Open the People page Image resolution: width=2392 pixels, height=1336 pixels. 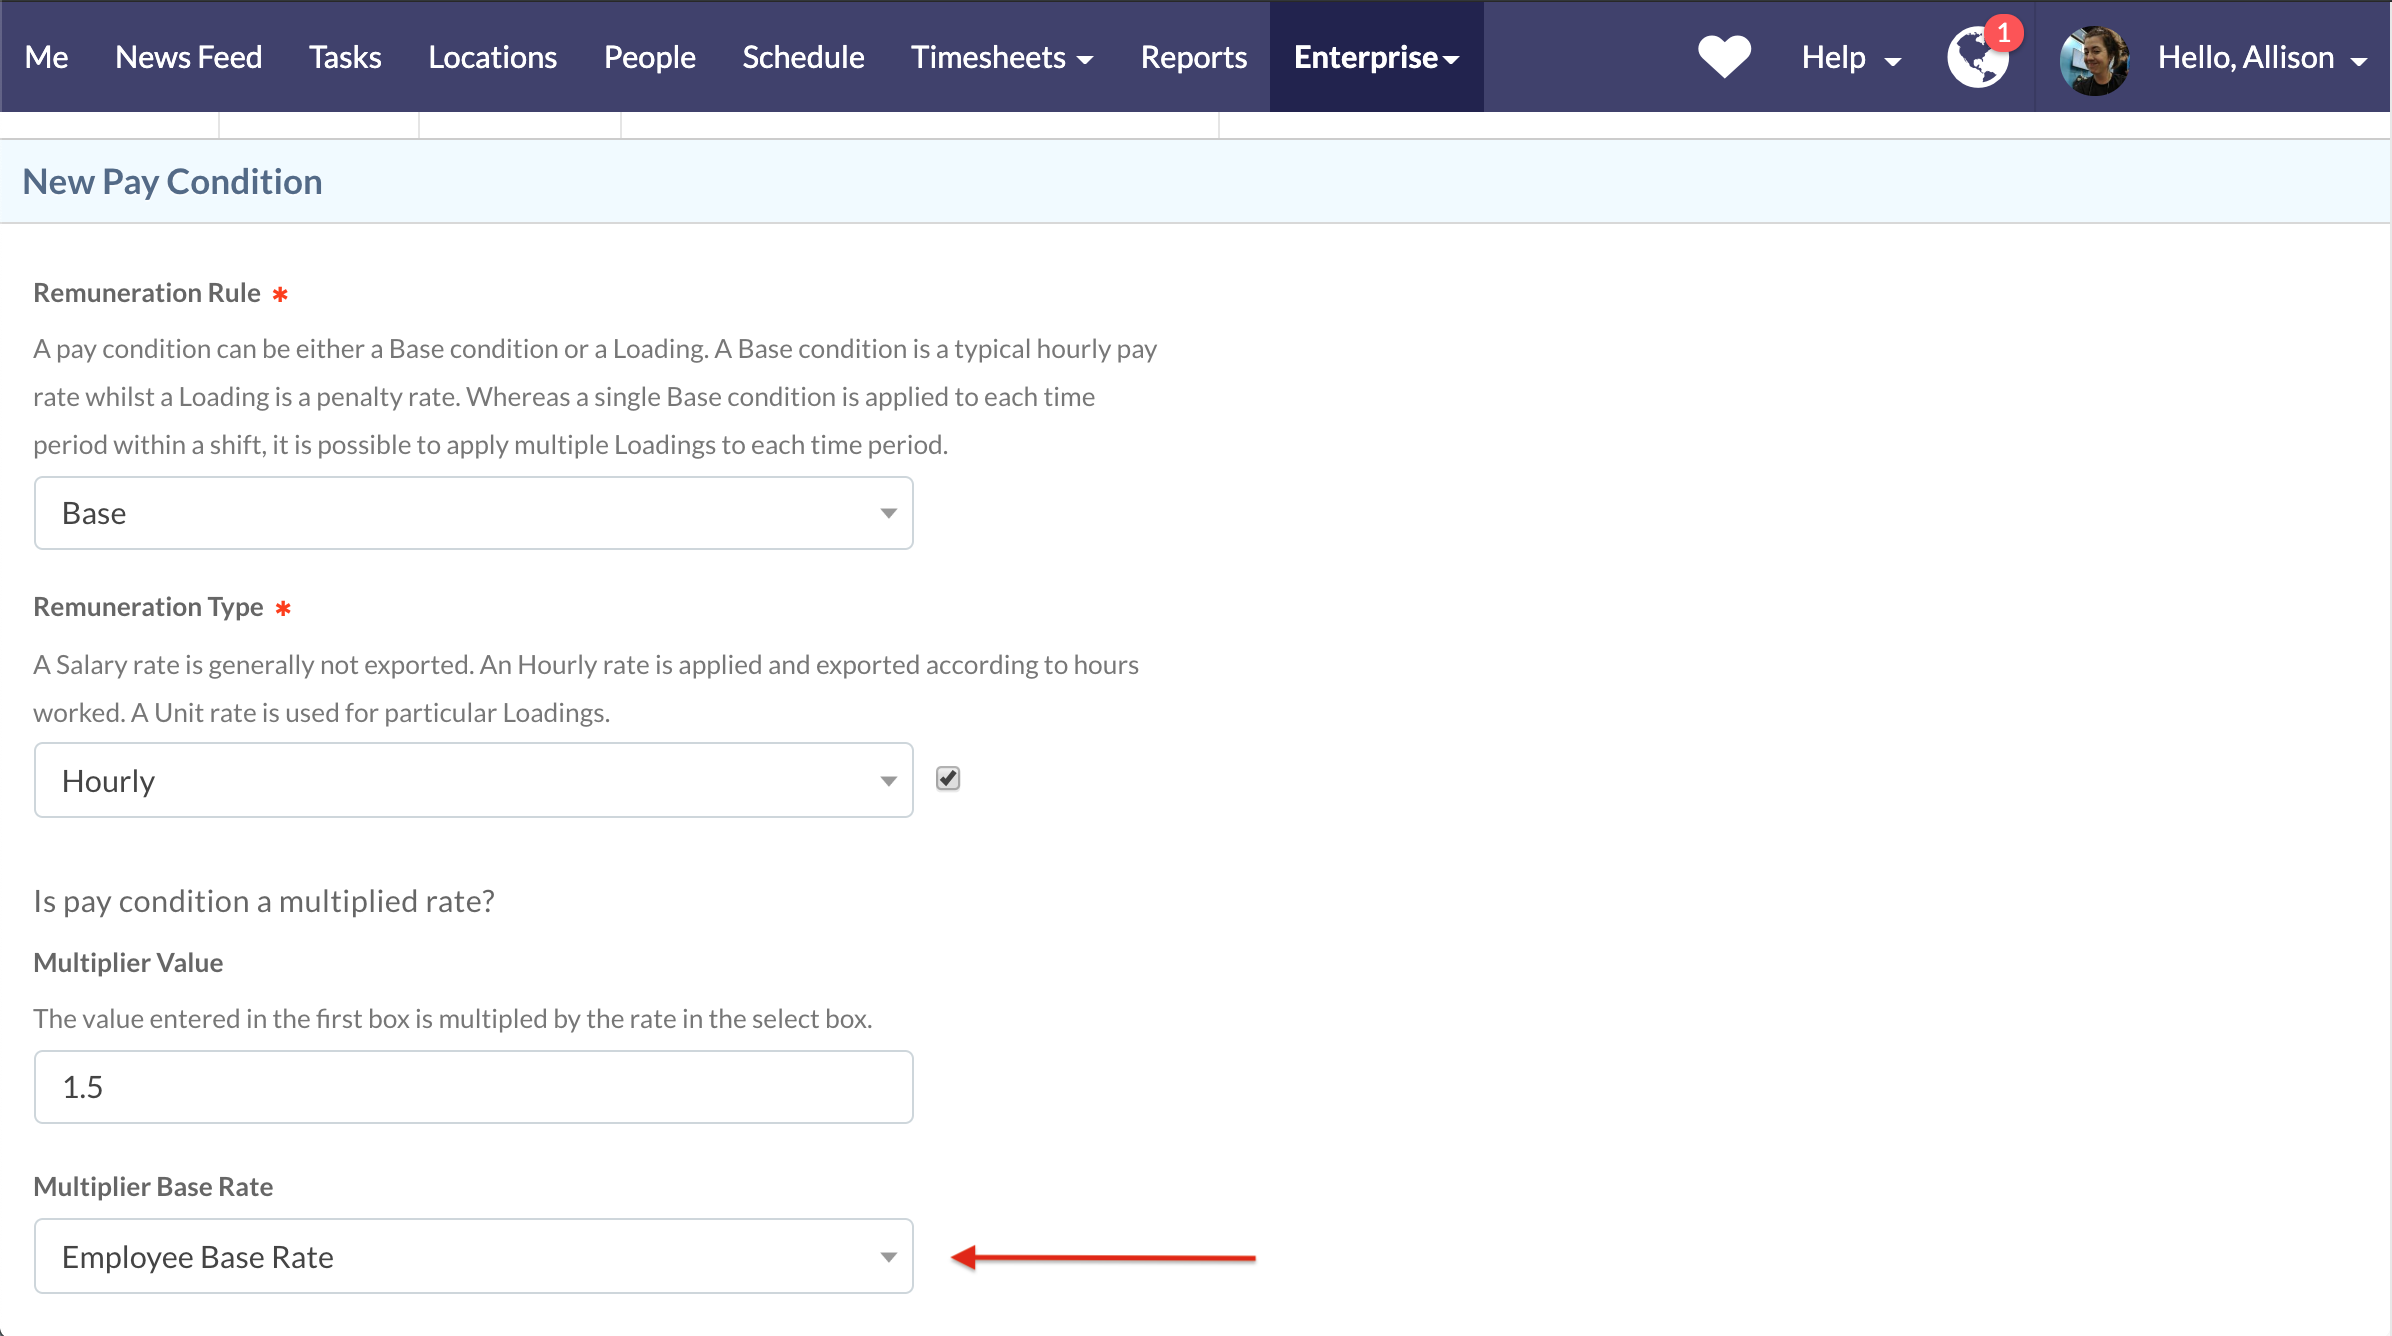tap(649, 57)
